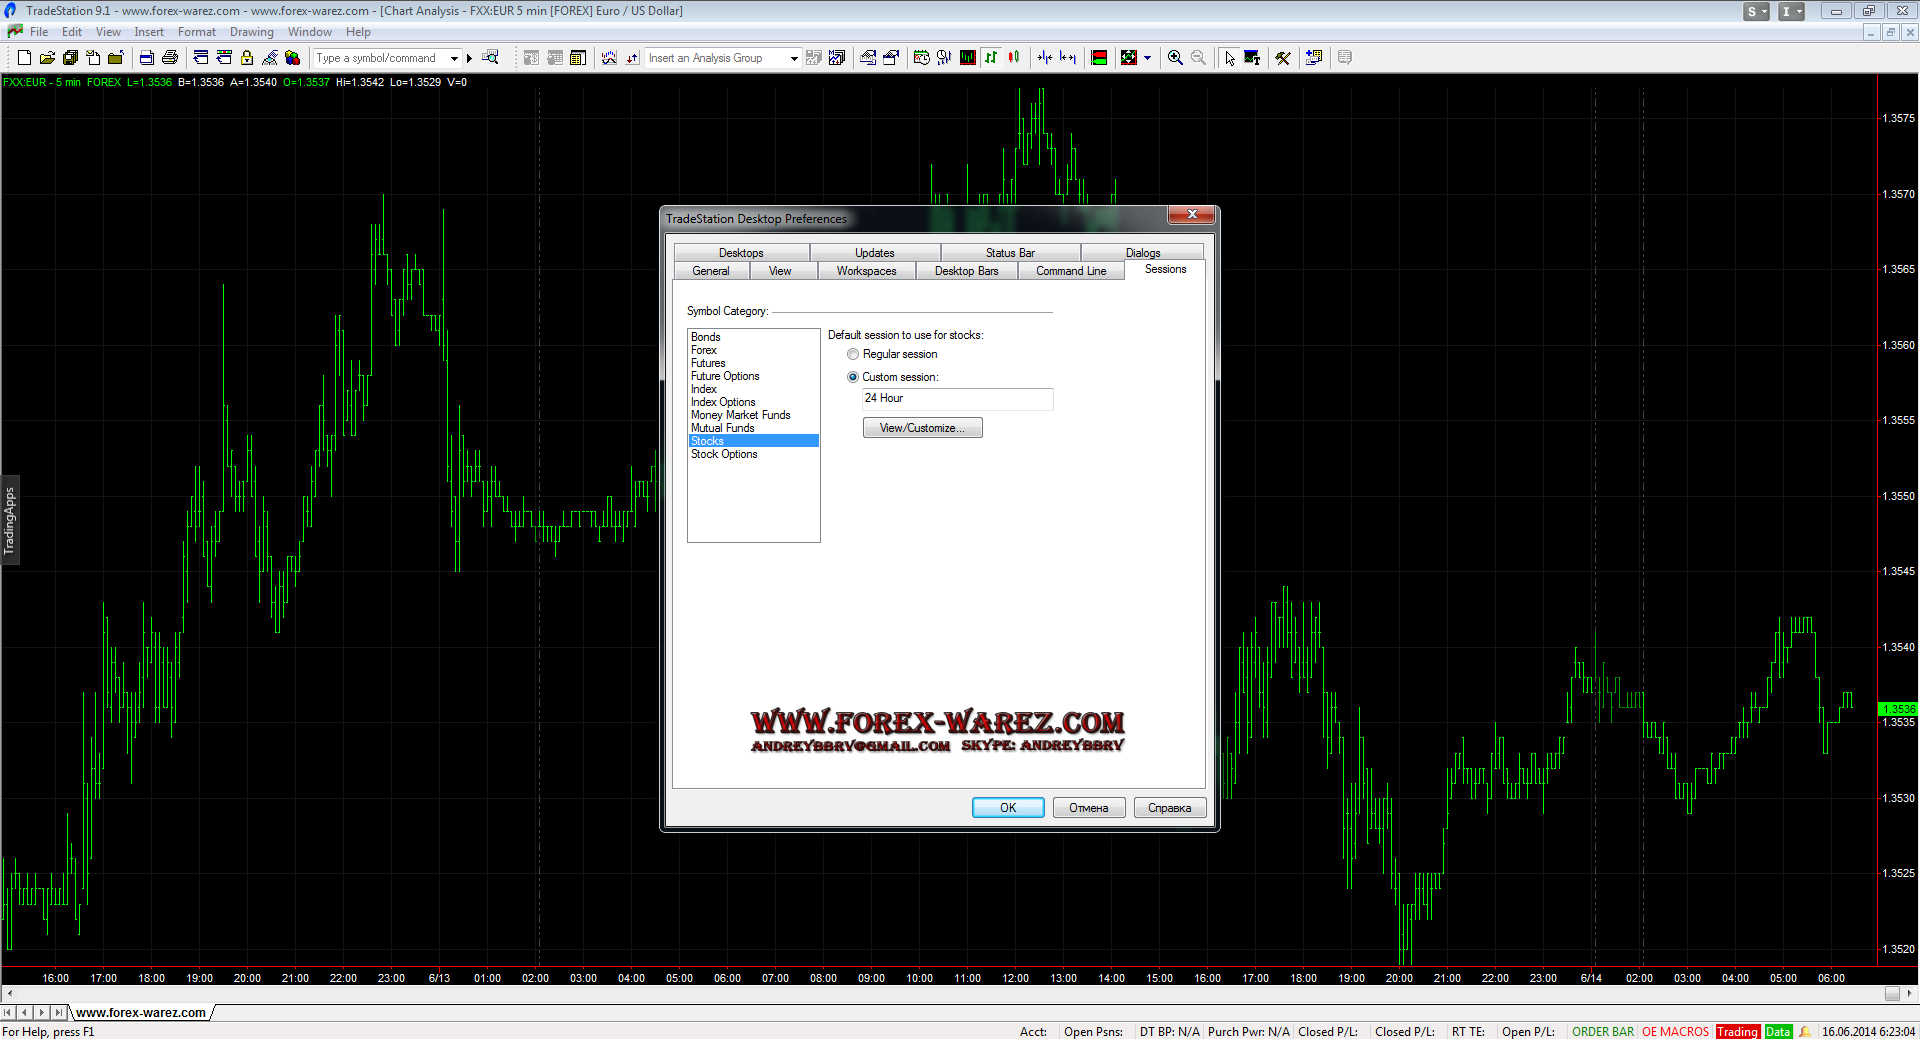The width and height of the screenshot is (1920, 1040).
Task: Toggle the Trading status indicator
Action: coord(1737,1032)
